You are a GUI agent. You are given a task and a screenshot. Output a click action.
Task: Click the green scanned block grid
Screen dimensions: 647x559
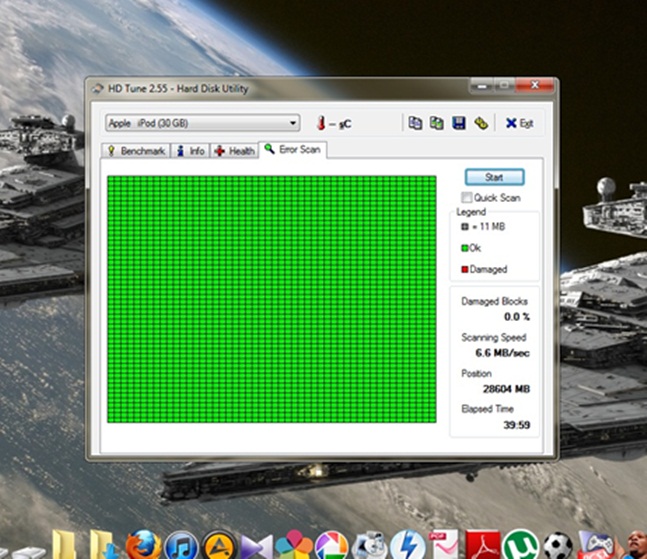(x=271, y=299)
